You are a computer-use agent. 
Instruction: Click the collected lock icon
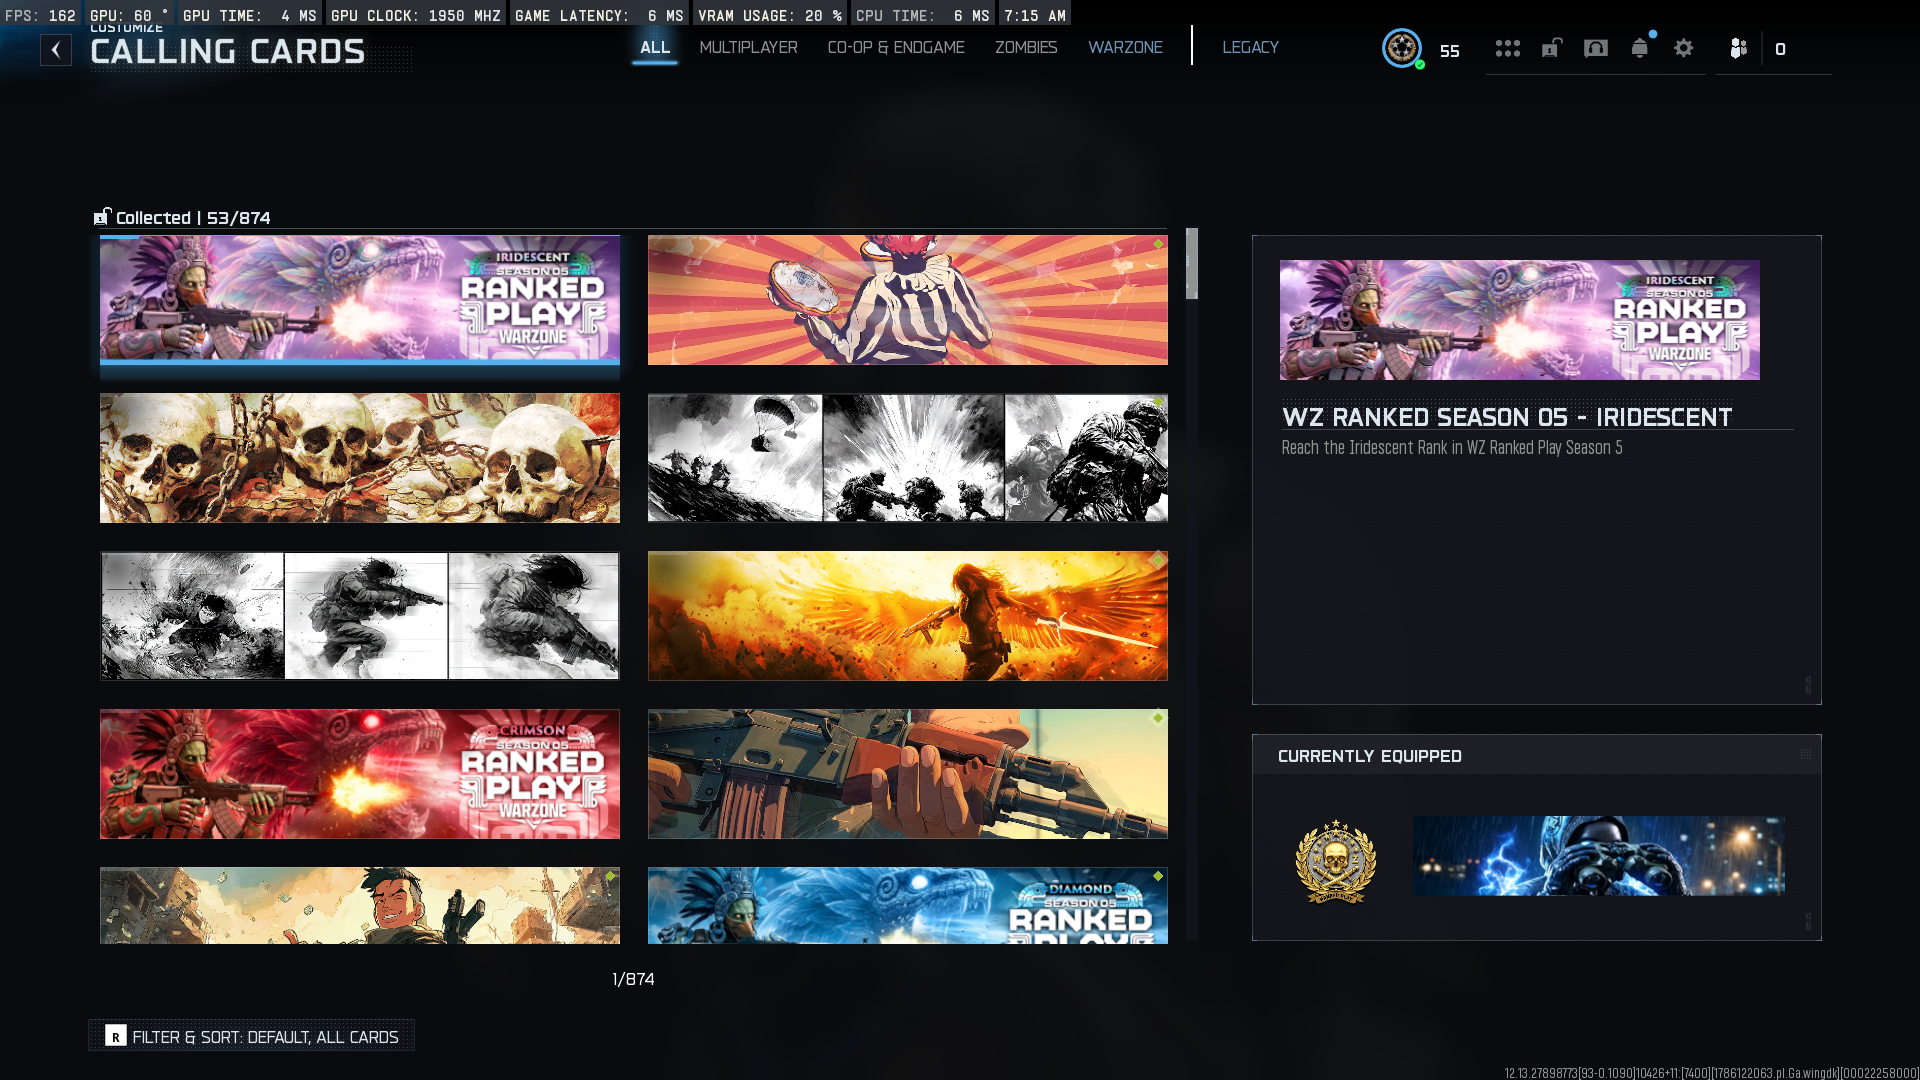point(102,217)
